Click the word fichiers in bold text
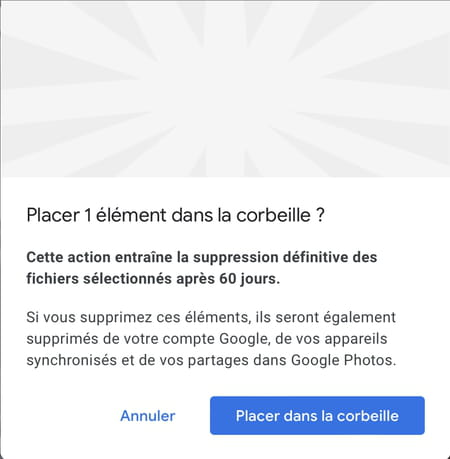450x459 pixels. 52,279
